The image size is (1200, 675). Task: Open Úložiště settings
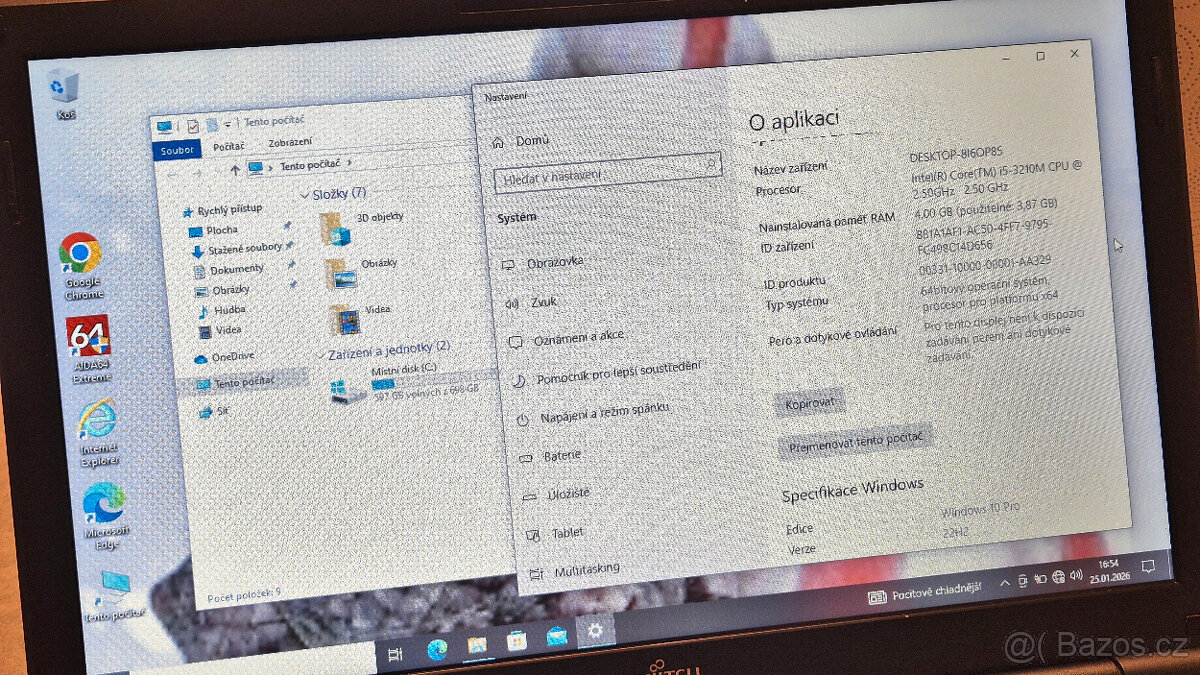(x=556, y=494)
